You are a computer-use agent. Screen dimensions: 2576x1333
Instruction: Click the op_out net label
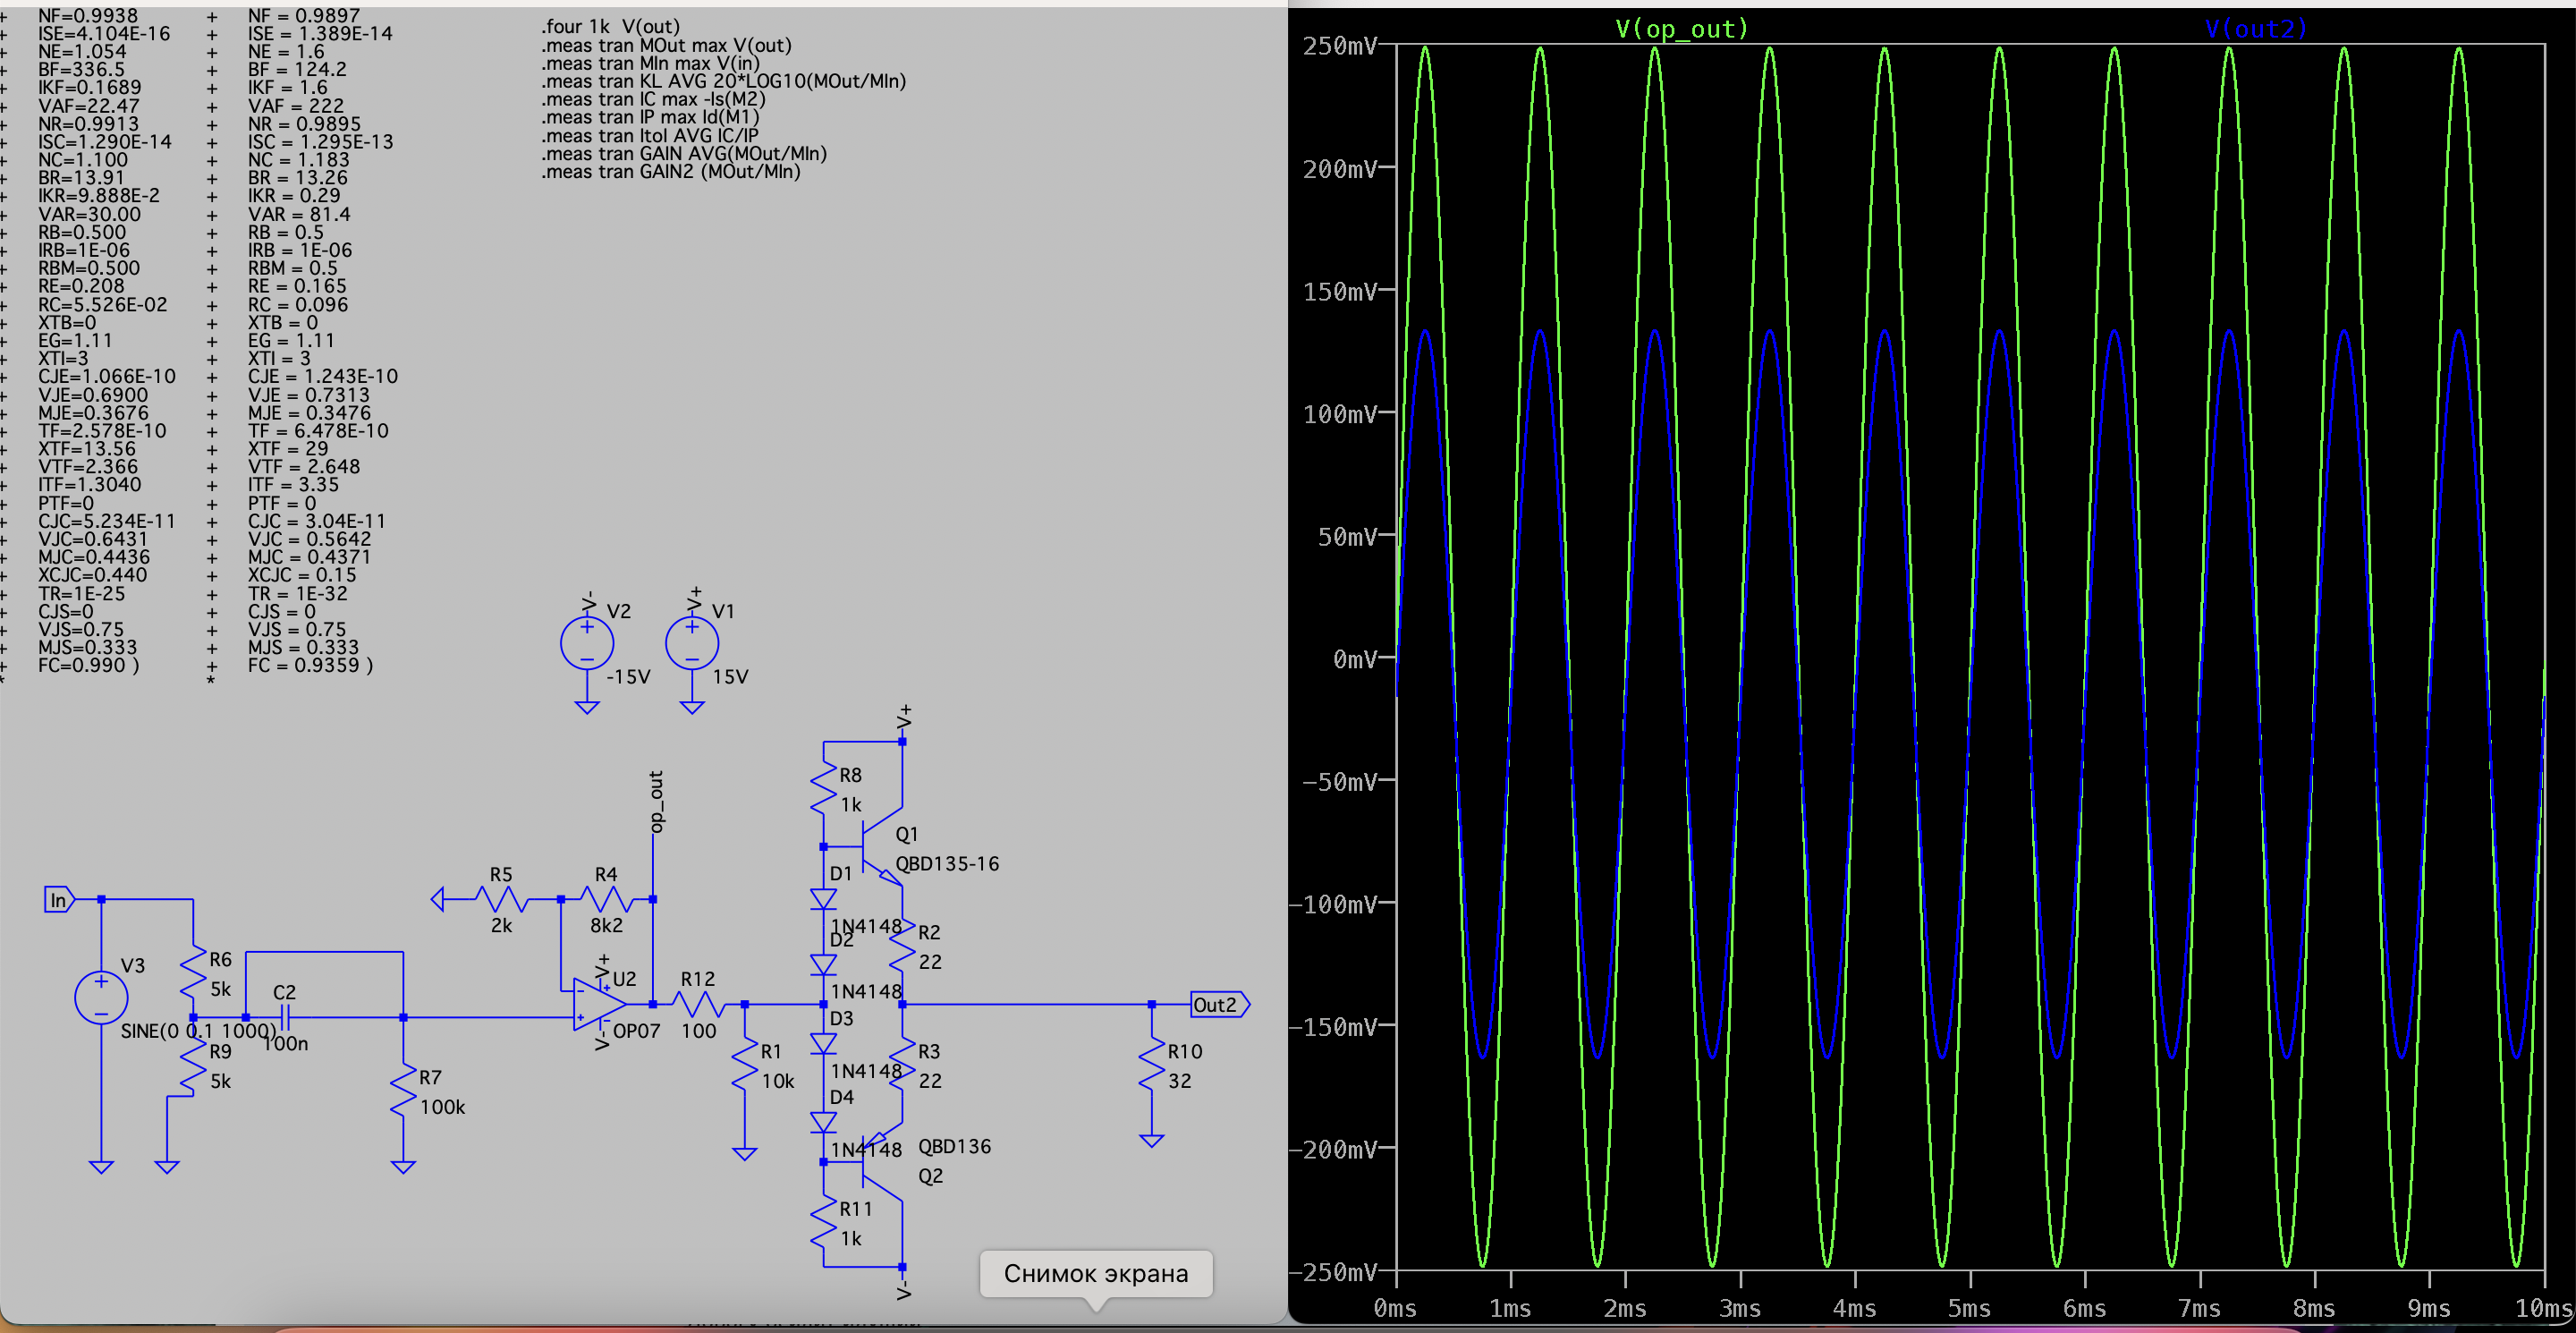pyautogui.click(x=656, y=801)
